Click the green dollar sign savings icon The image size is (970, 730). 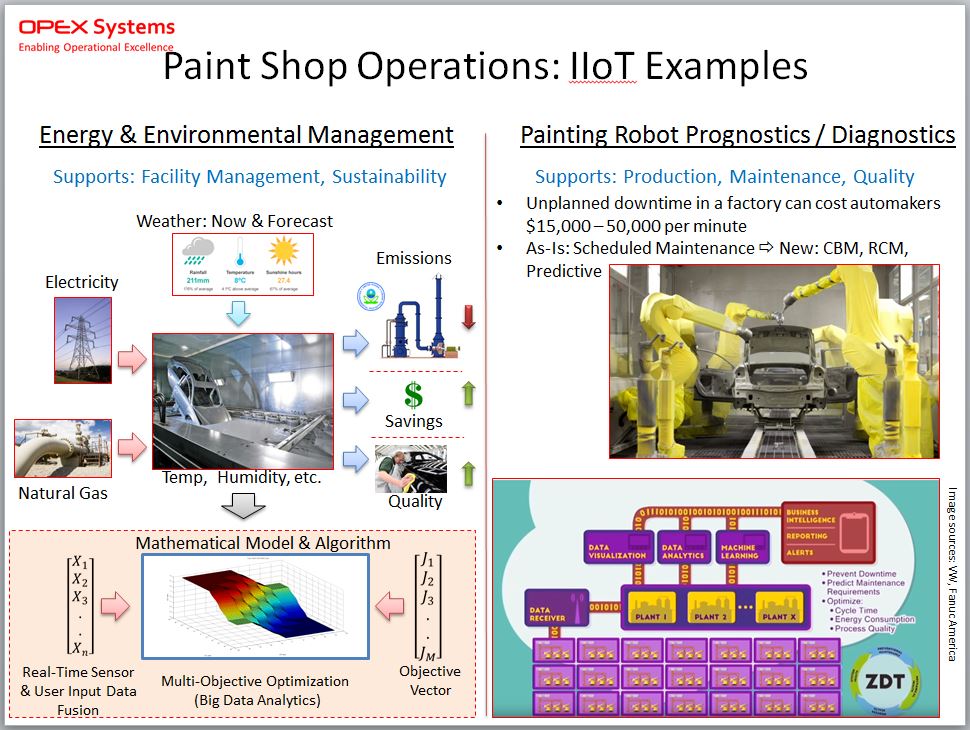coord(413,395)
